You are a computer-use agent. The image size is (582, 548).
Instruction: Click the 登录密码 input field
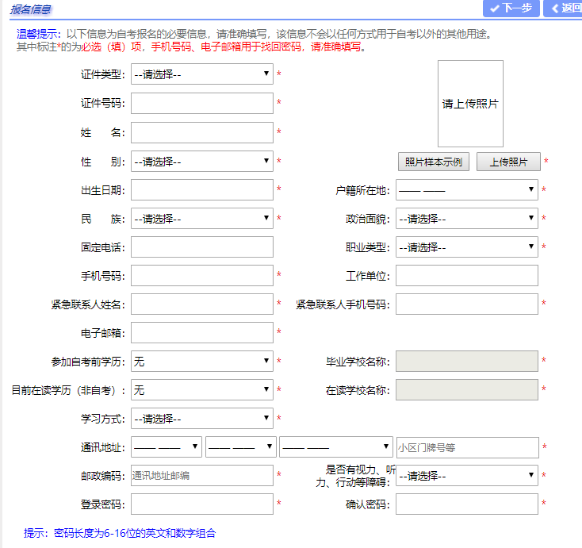[202, 504]
